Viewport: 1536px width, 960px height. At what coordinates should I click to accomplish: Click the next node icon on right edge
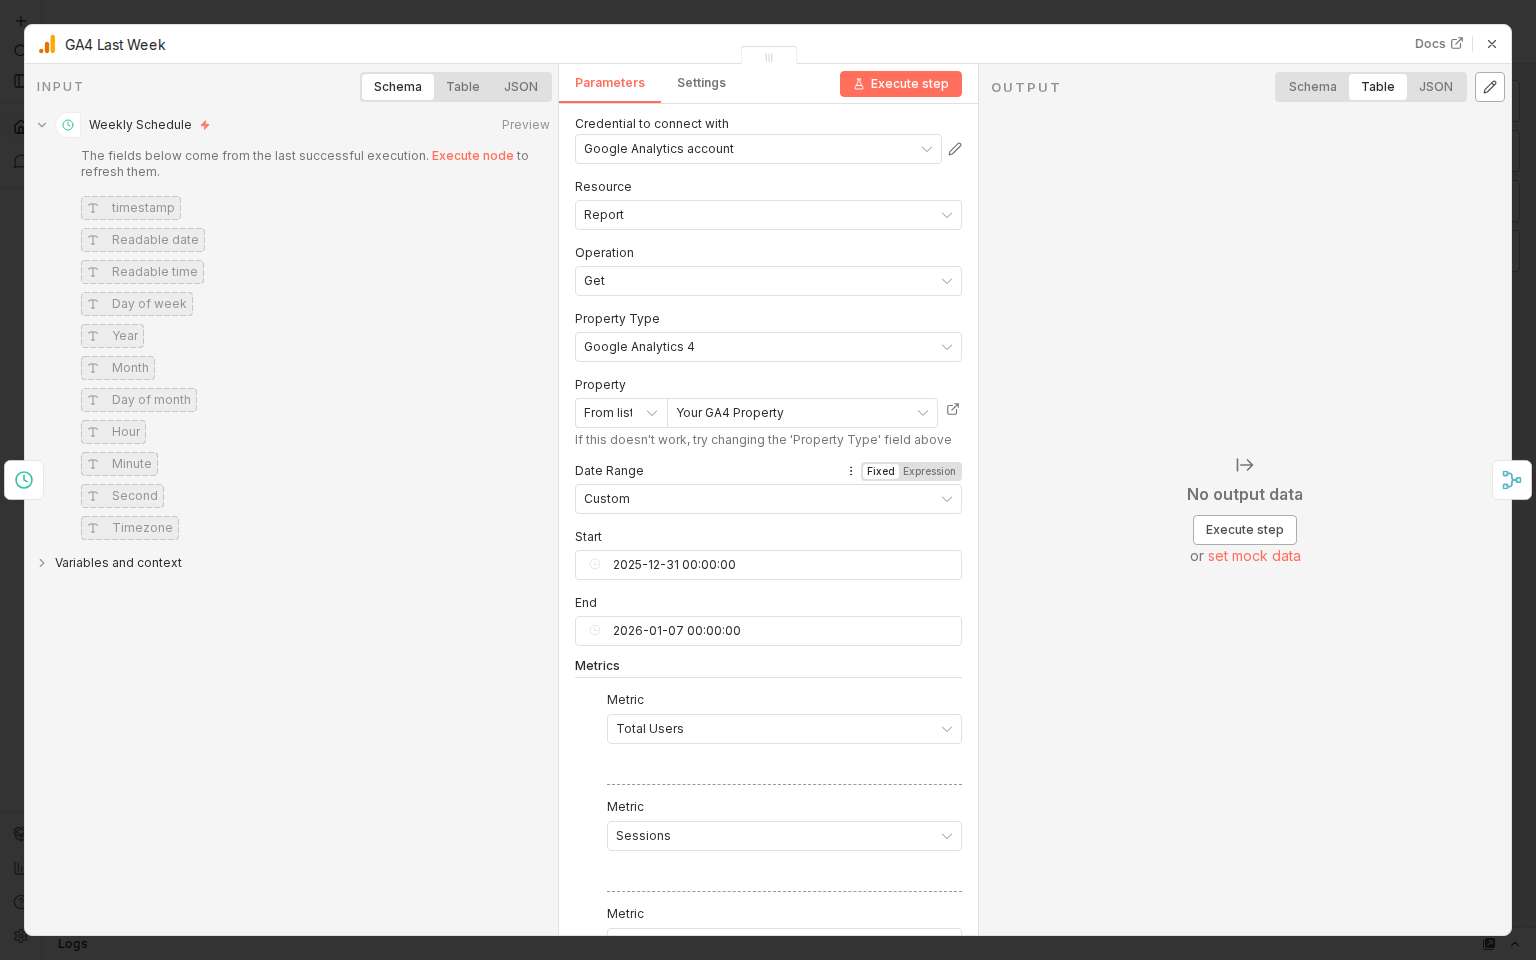pos(1511,480)
